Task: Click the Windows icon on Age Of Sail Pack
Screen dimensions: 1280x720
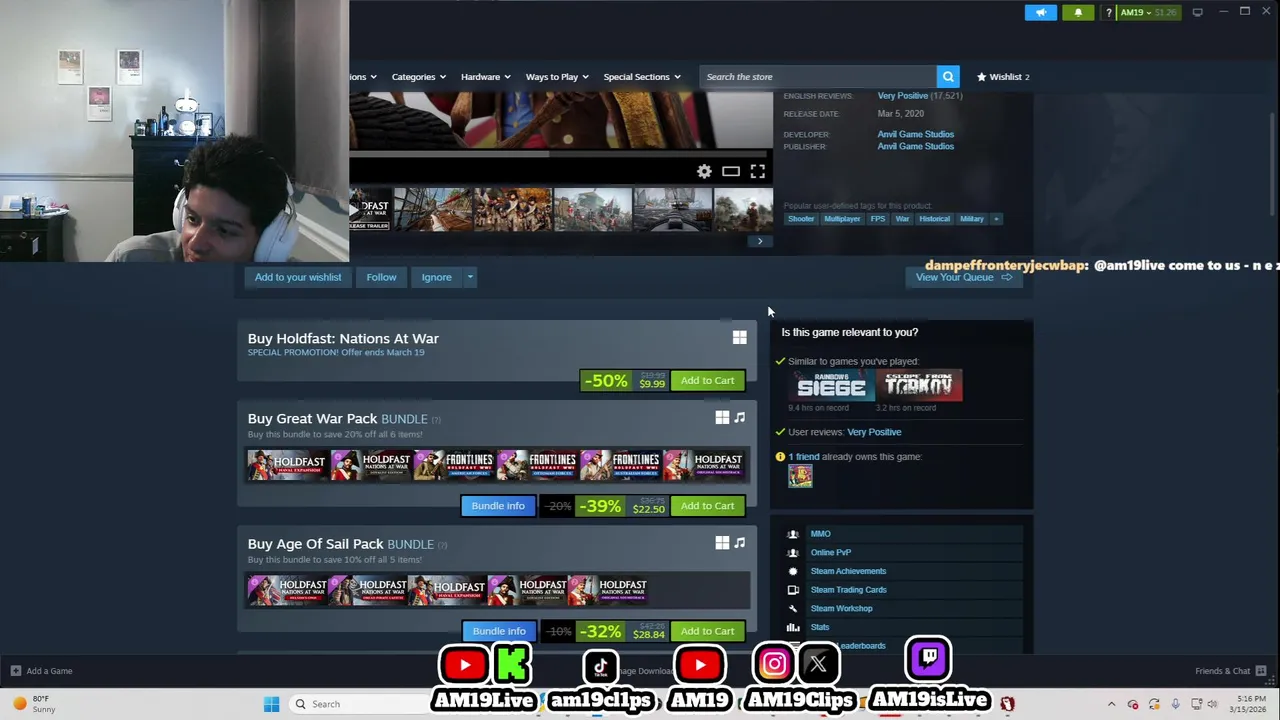Action: pyautogui.click(x=722, y=543)
